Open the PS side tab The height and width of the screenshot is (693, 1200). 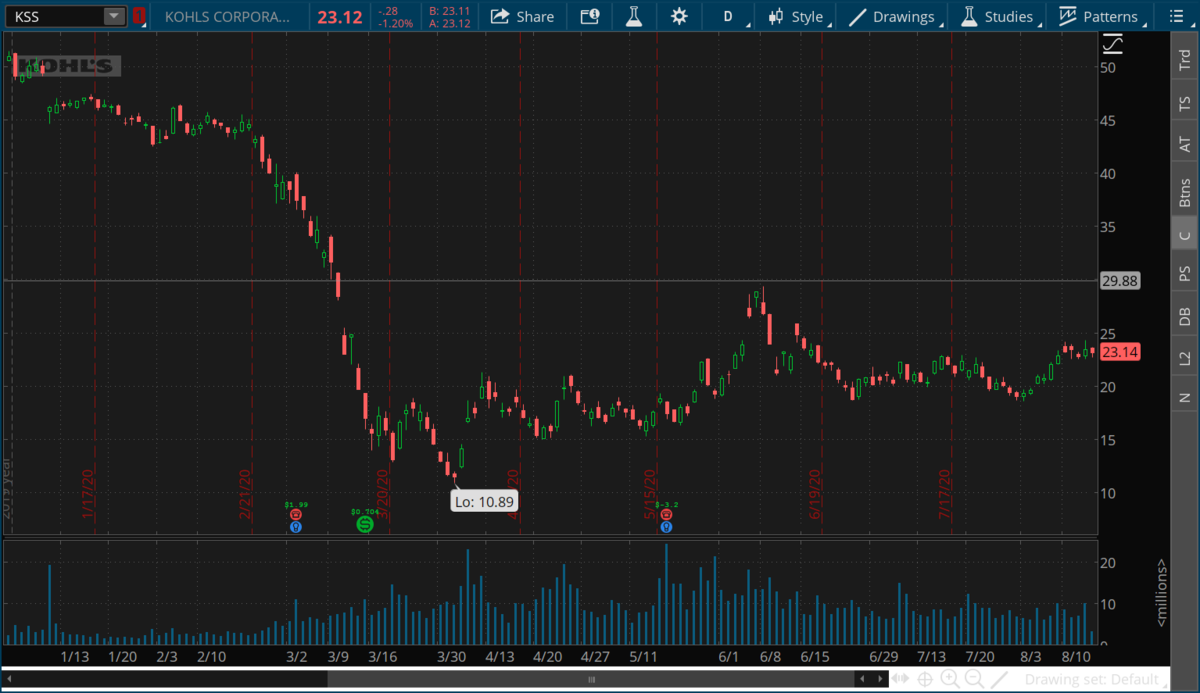coord(1185,274)
